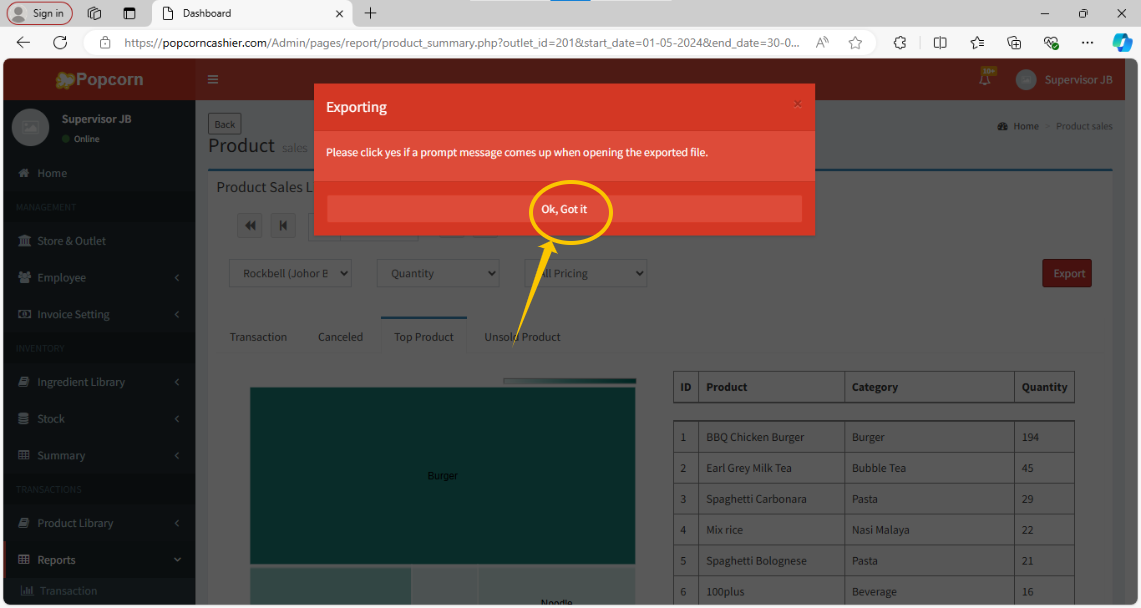Open the Quantity dropdown
The height and width of the screenshot is (608, 1141).
click(x=438, y=273)
